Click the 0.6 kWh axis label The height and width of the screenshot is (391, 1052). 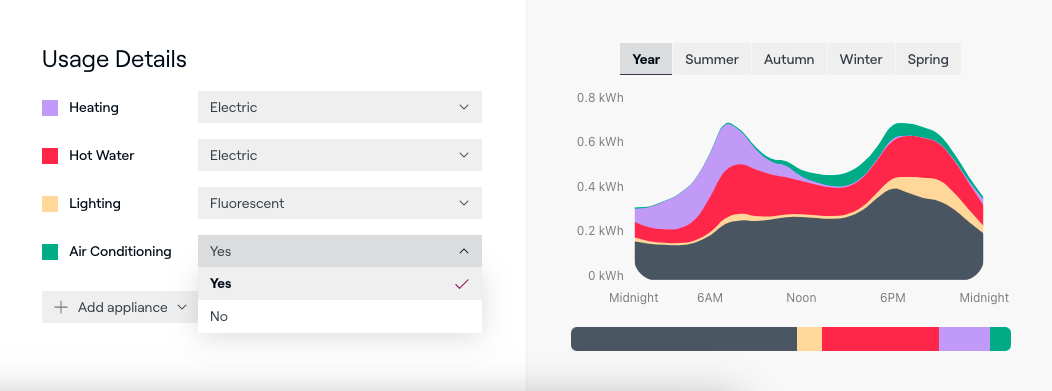[600, 142]
